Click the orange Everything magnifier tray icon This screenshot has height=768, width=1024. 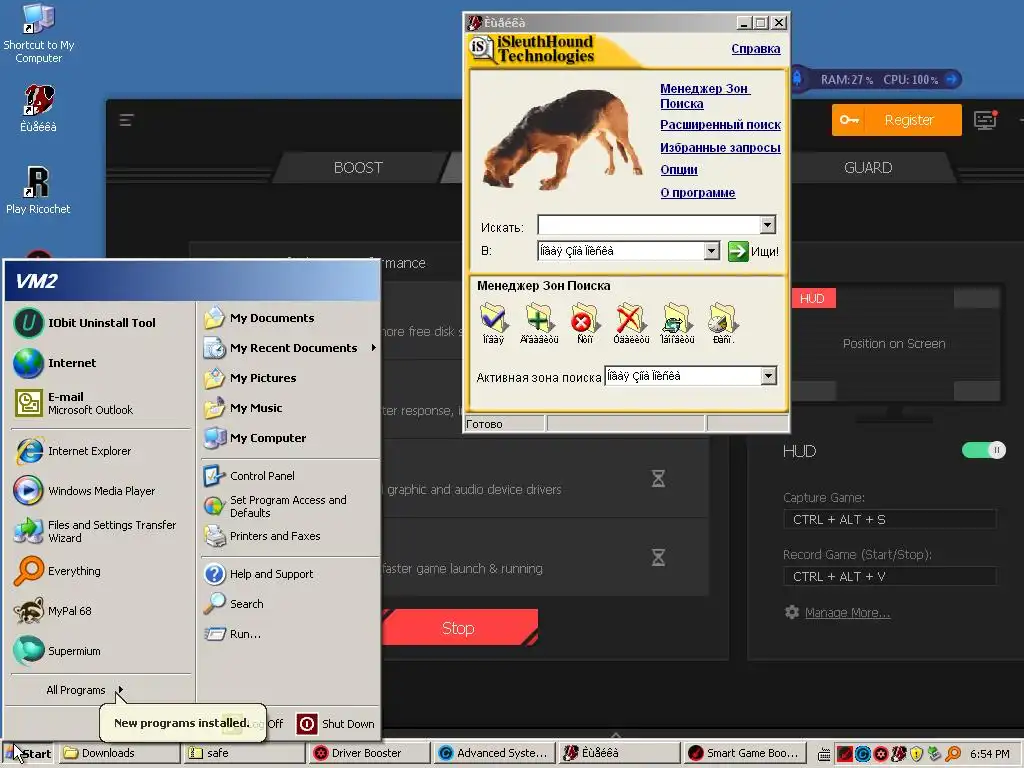[953, 754]
